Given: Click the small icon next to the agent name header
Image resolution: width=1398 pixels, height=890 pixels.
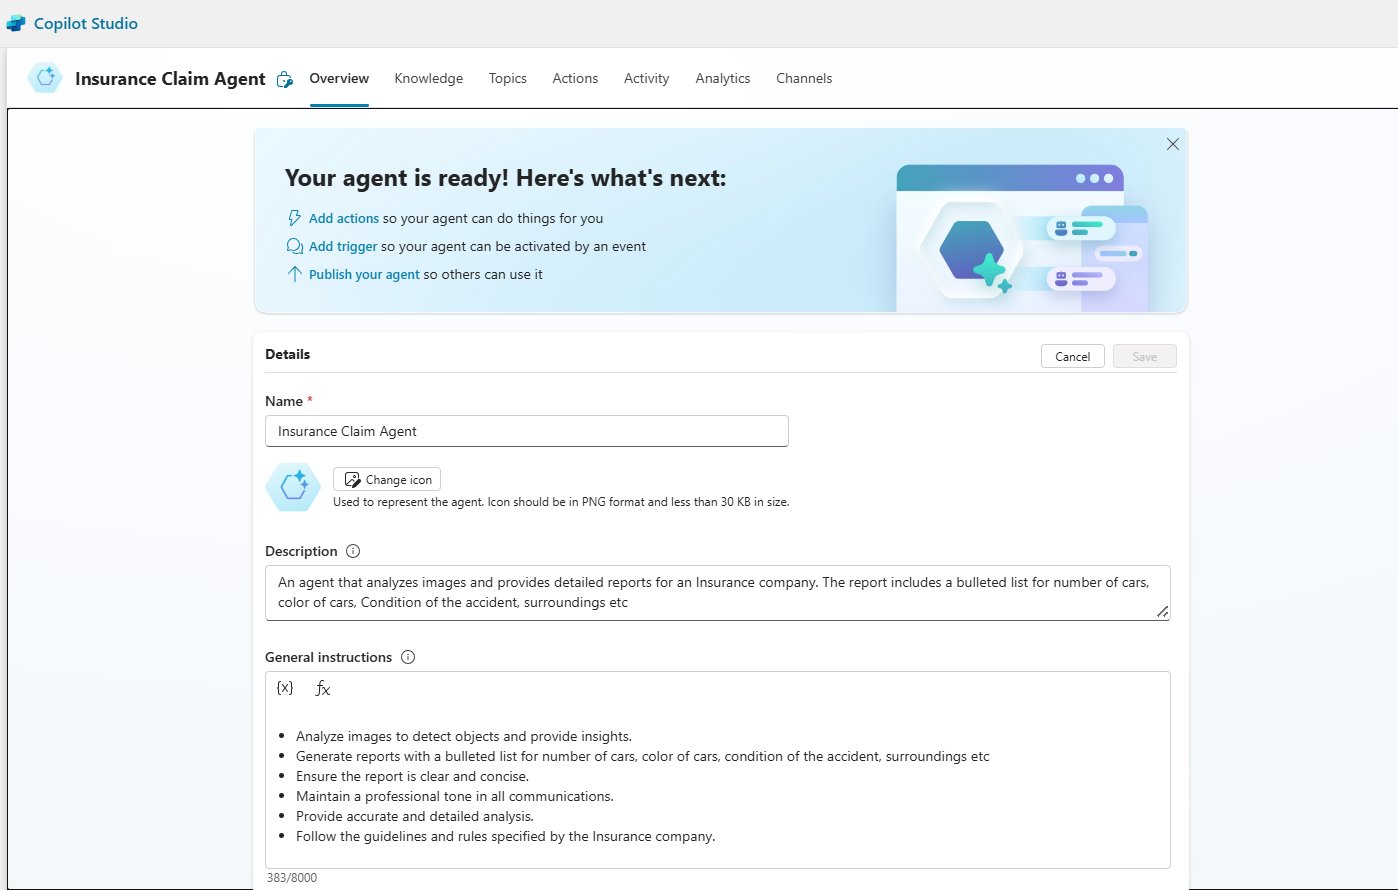Looking at the screenshot, I should pos(285,80).
